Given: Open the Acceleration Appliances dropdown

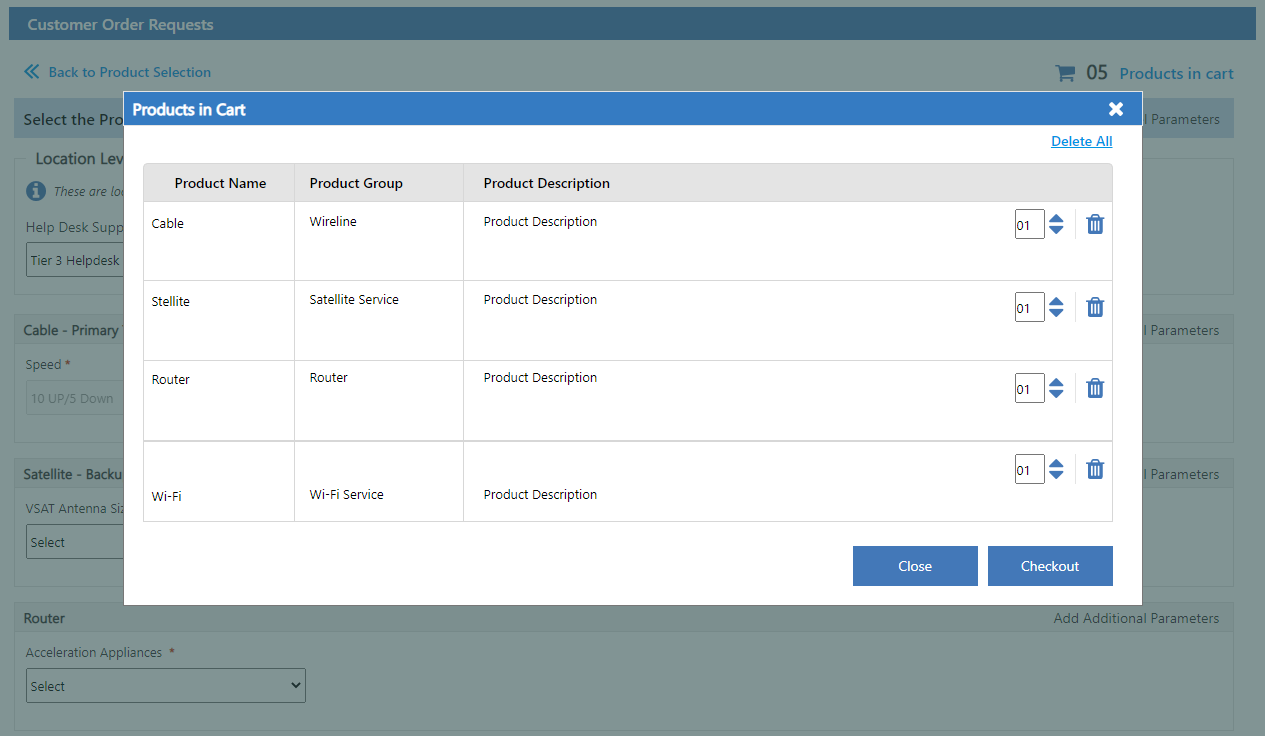Looking at the screenshot, I should [x=166, y=686].
